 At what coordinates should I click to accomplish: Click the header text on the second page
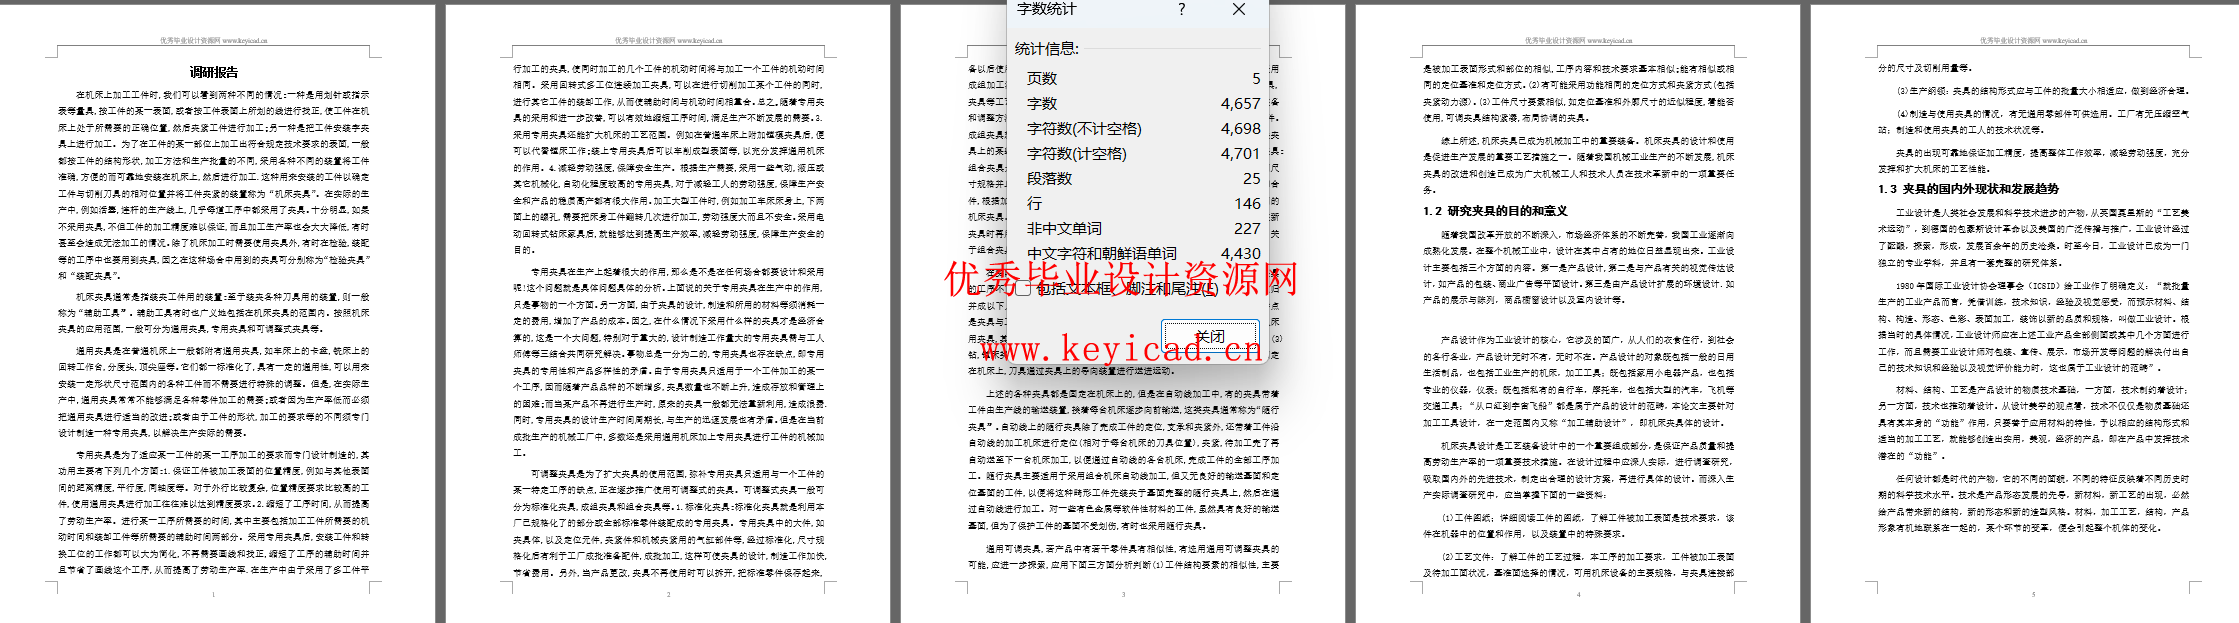[668, 41]
